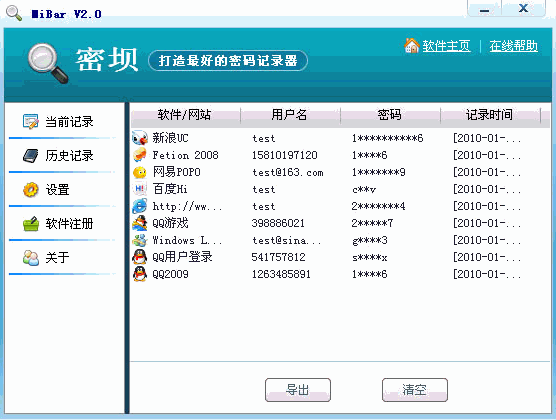Click the 导出 button
The height and width of the screenshot is (420, 556).
click(298, 390)
